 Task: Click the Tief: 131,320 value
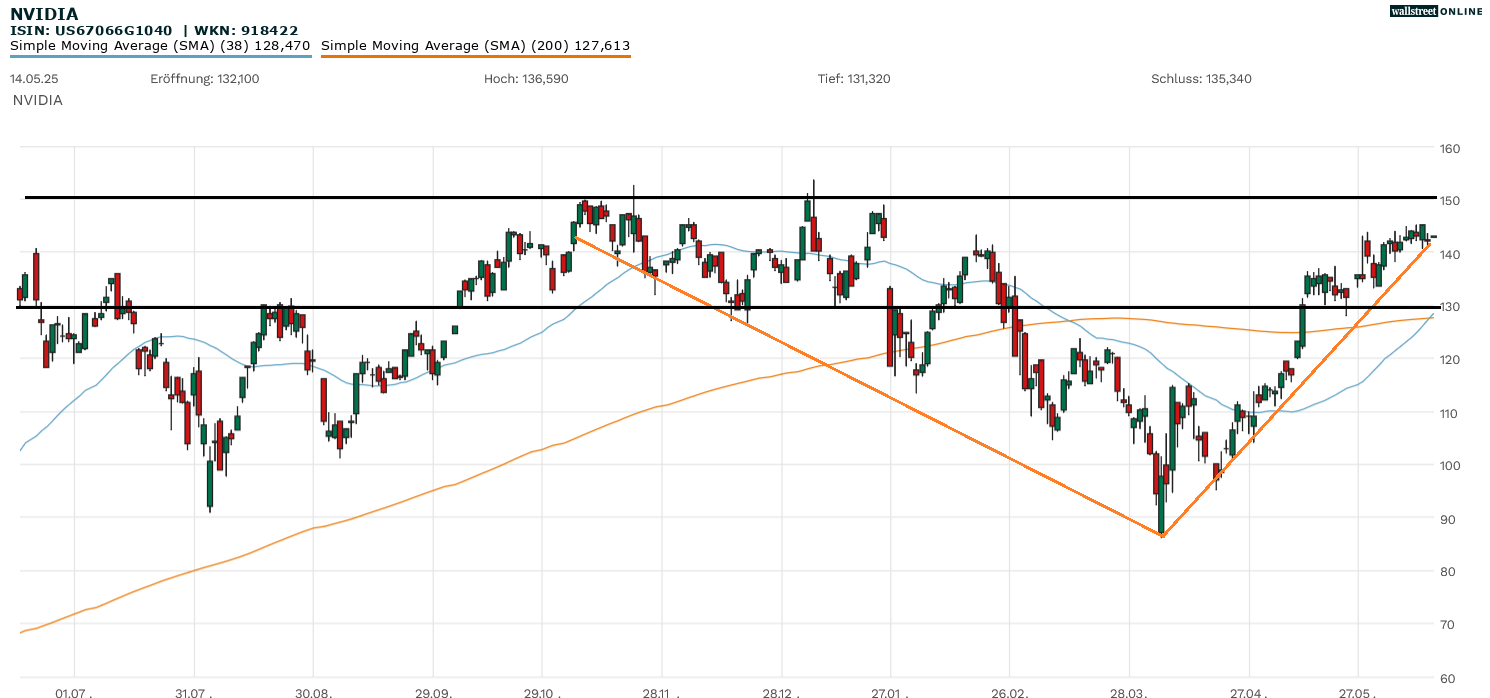[x=854, y=79]
